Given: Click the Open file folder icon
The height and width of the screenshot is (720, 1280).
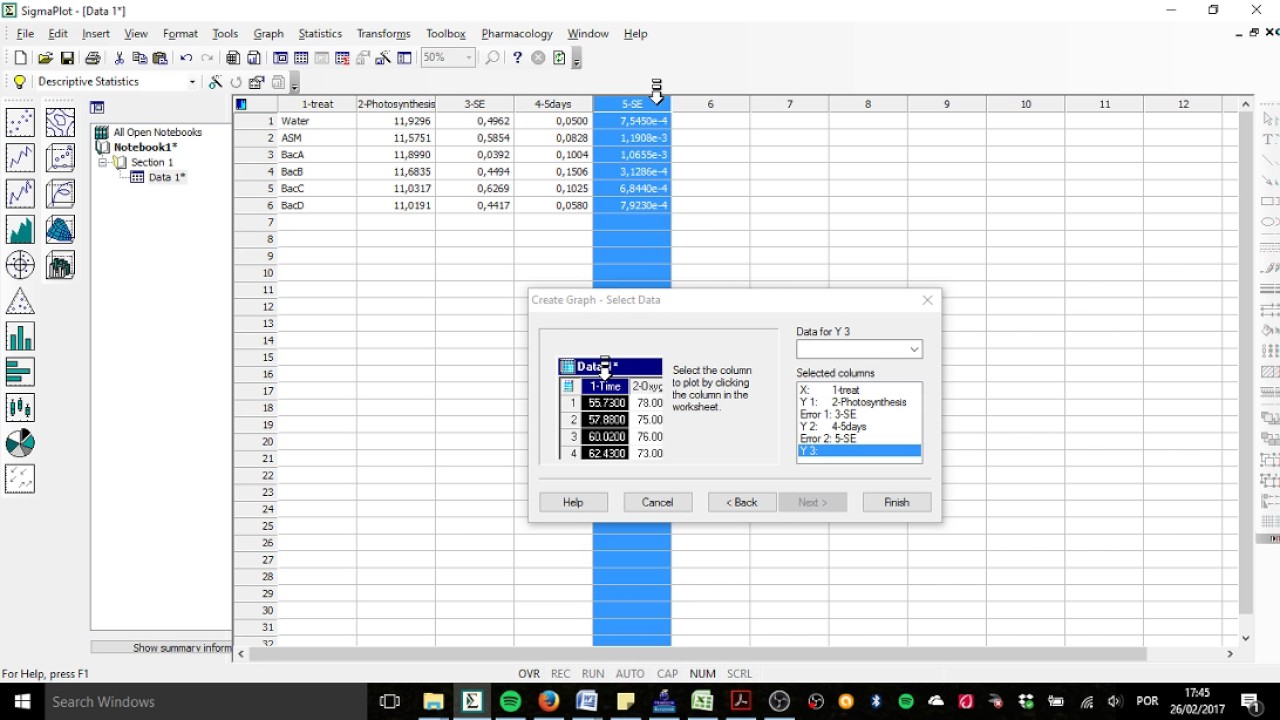Looking at the screenshot, I should 45,58.
